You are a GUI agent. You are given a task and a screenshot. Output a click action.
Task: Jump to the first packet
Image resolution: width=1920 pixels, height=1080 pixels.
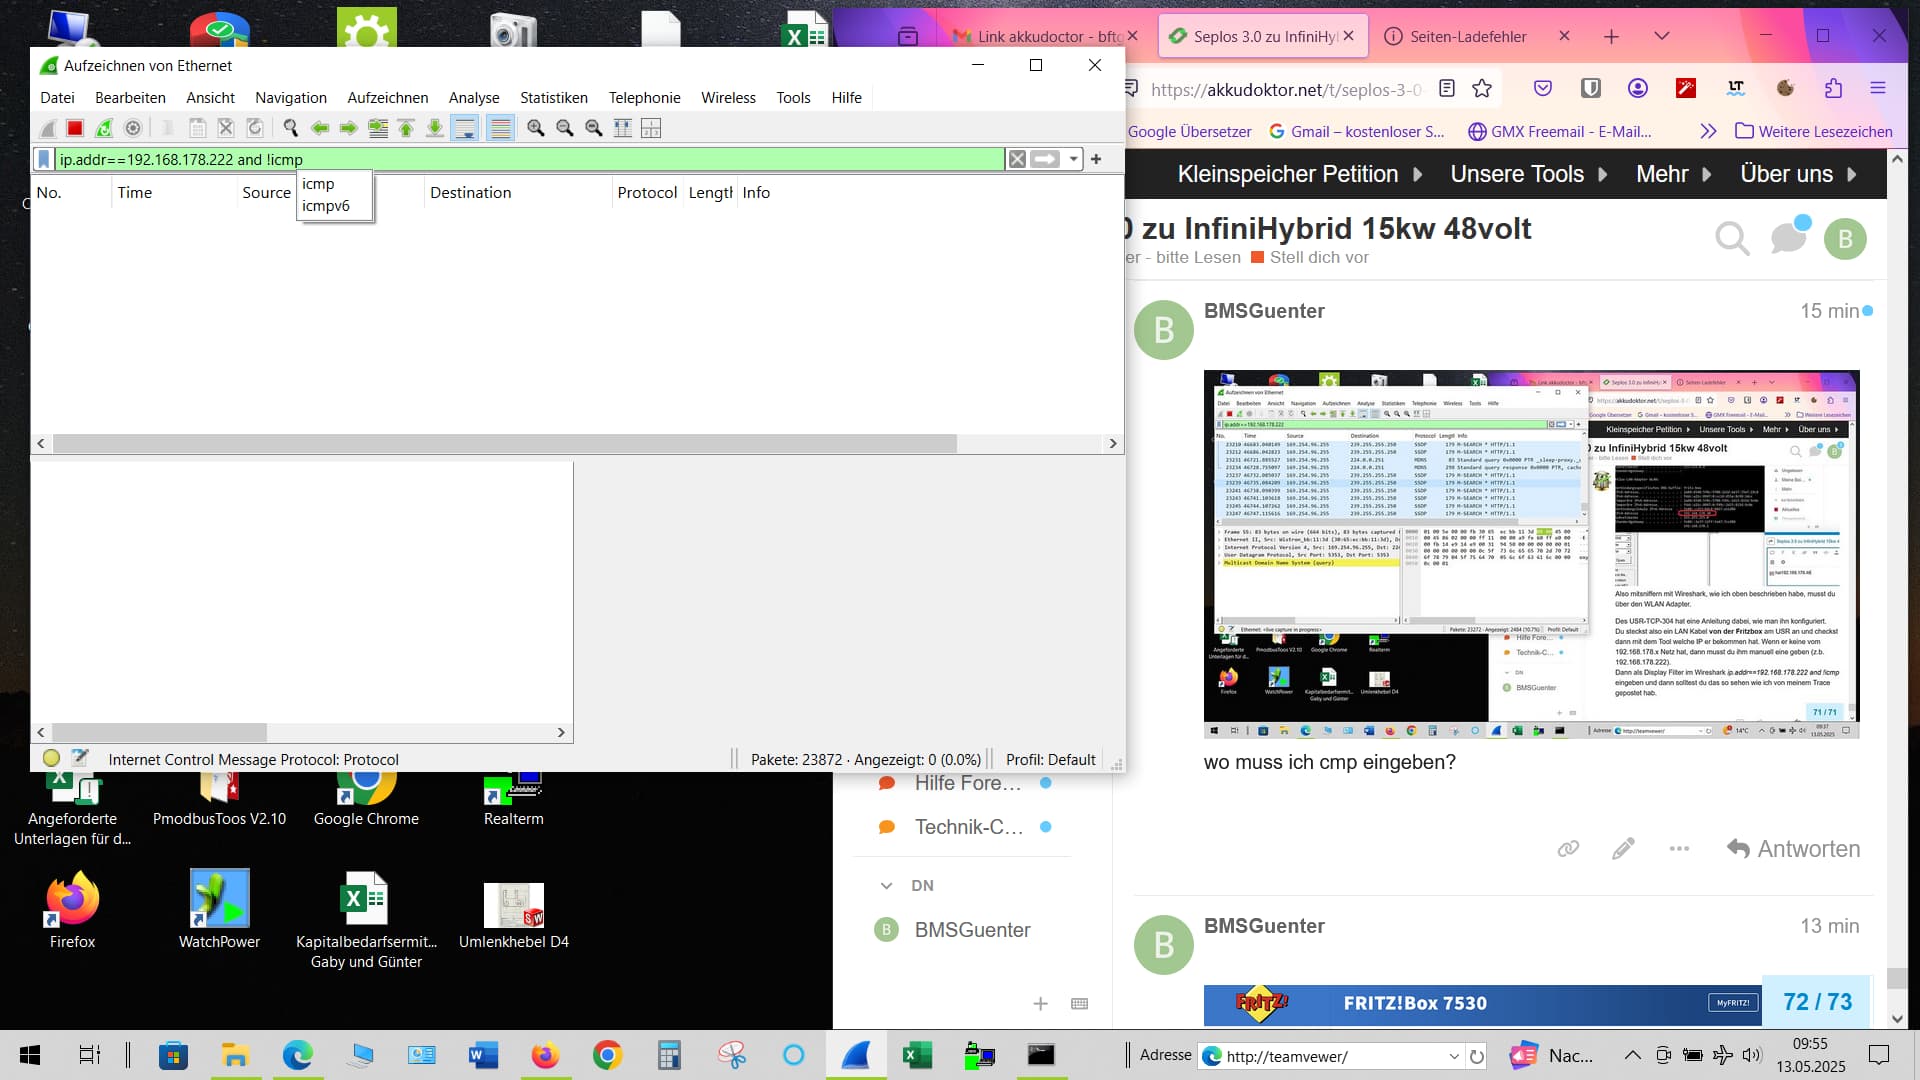[406, 128]
